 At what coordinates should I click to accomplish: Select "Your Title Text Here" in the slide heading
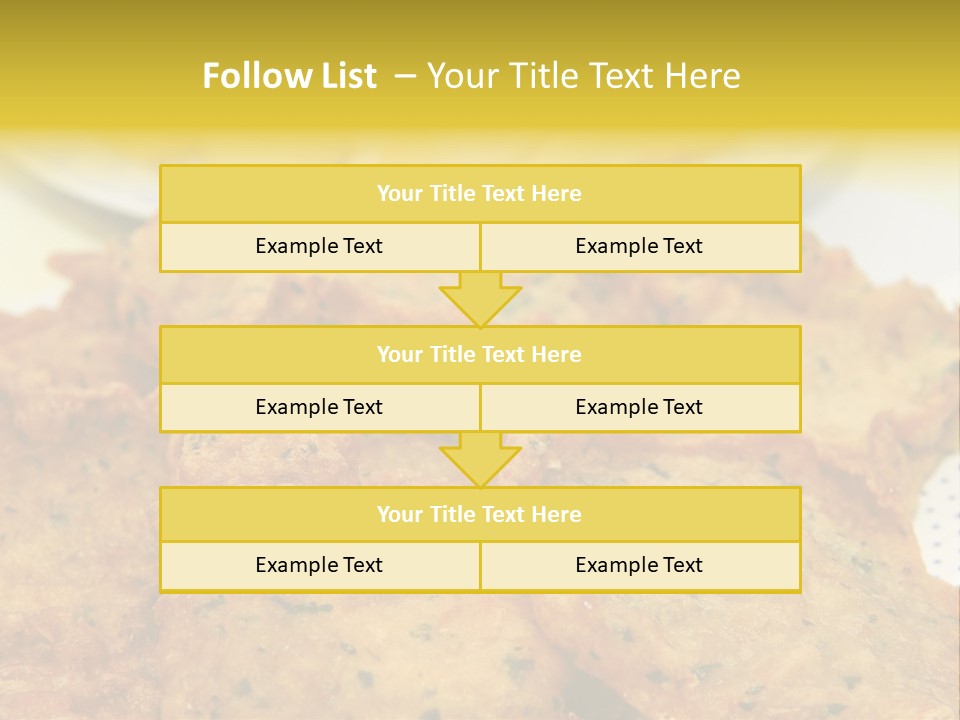point(583,76)
